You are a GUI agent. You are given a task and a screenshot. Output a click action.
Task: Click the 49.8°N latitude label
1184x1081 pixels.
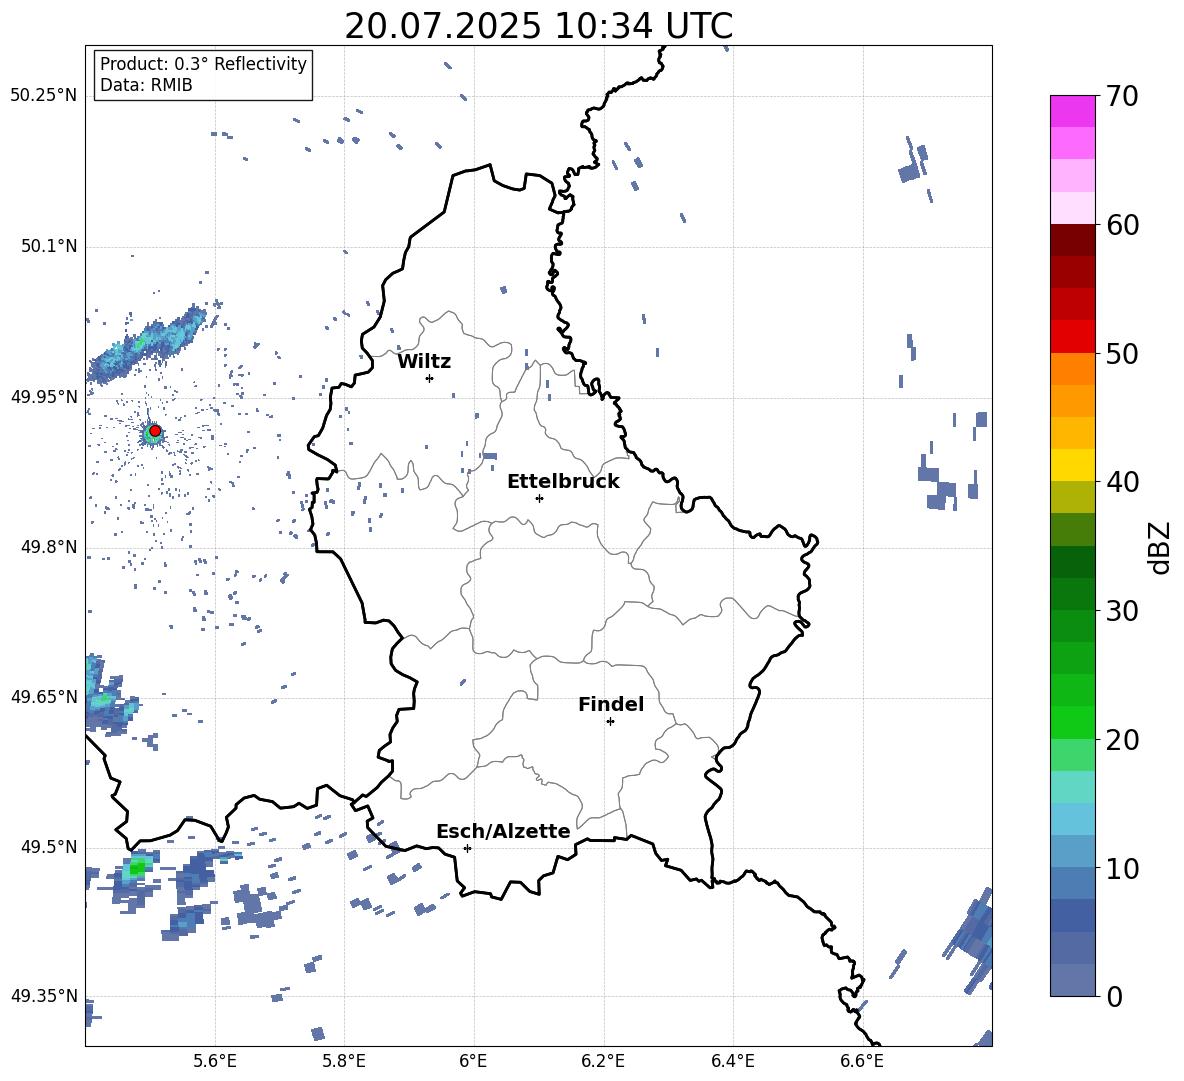pos(49,547)
